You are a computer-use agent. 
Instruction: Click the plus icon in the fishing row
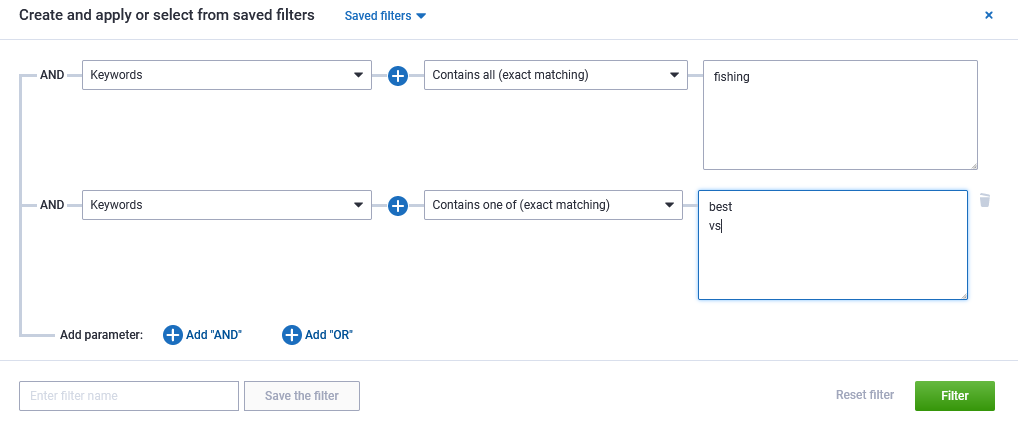397,76
